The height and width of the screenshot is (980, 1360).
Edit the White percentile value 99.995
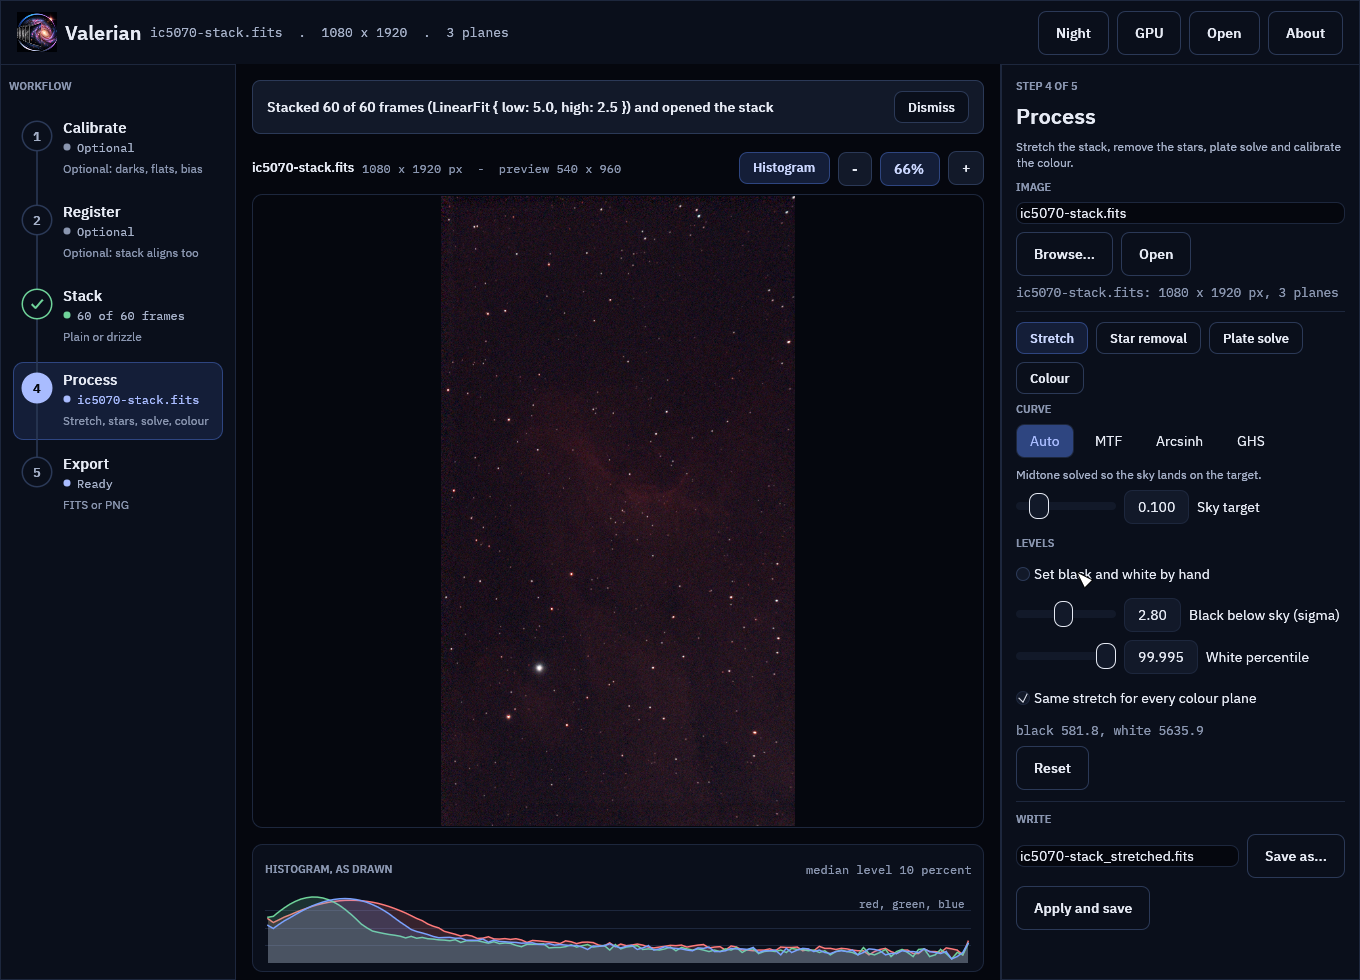(x=1160, y=657)
